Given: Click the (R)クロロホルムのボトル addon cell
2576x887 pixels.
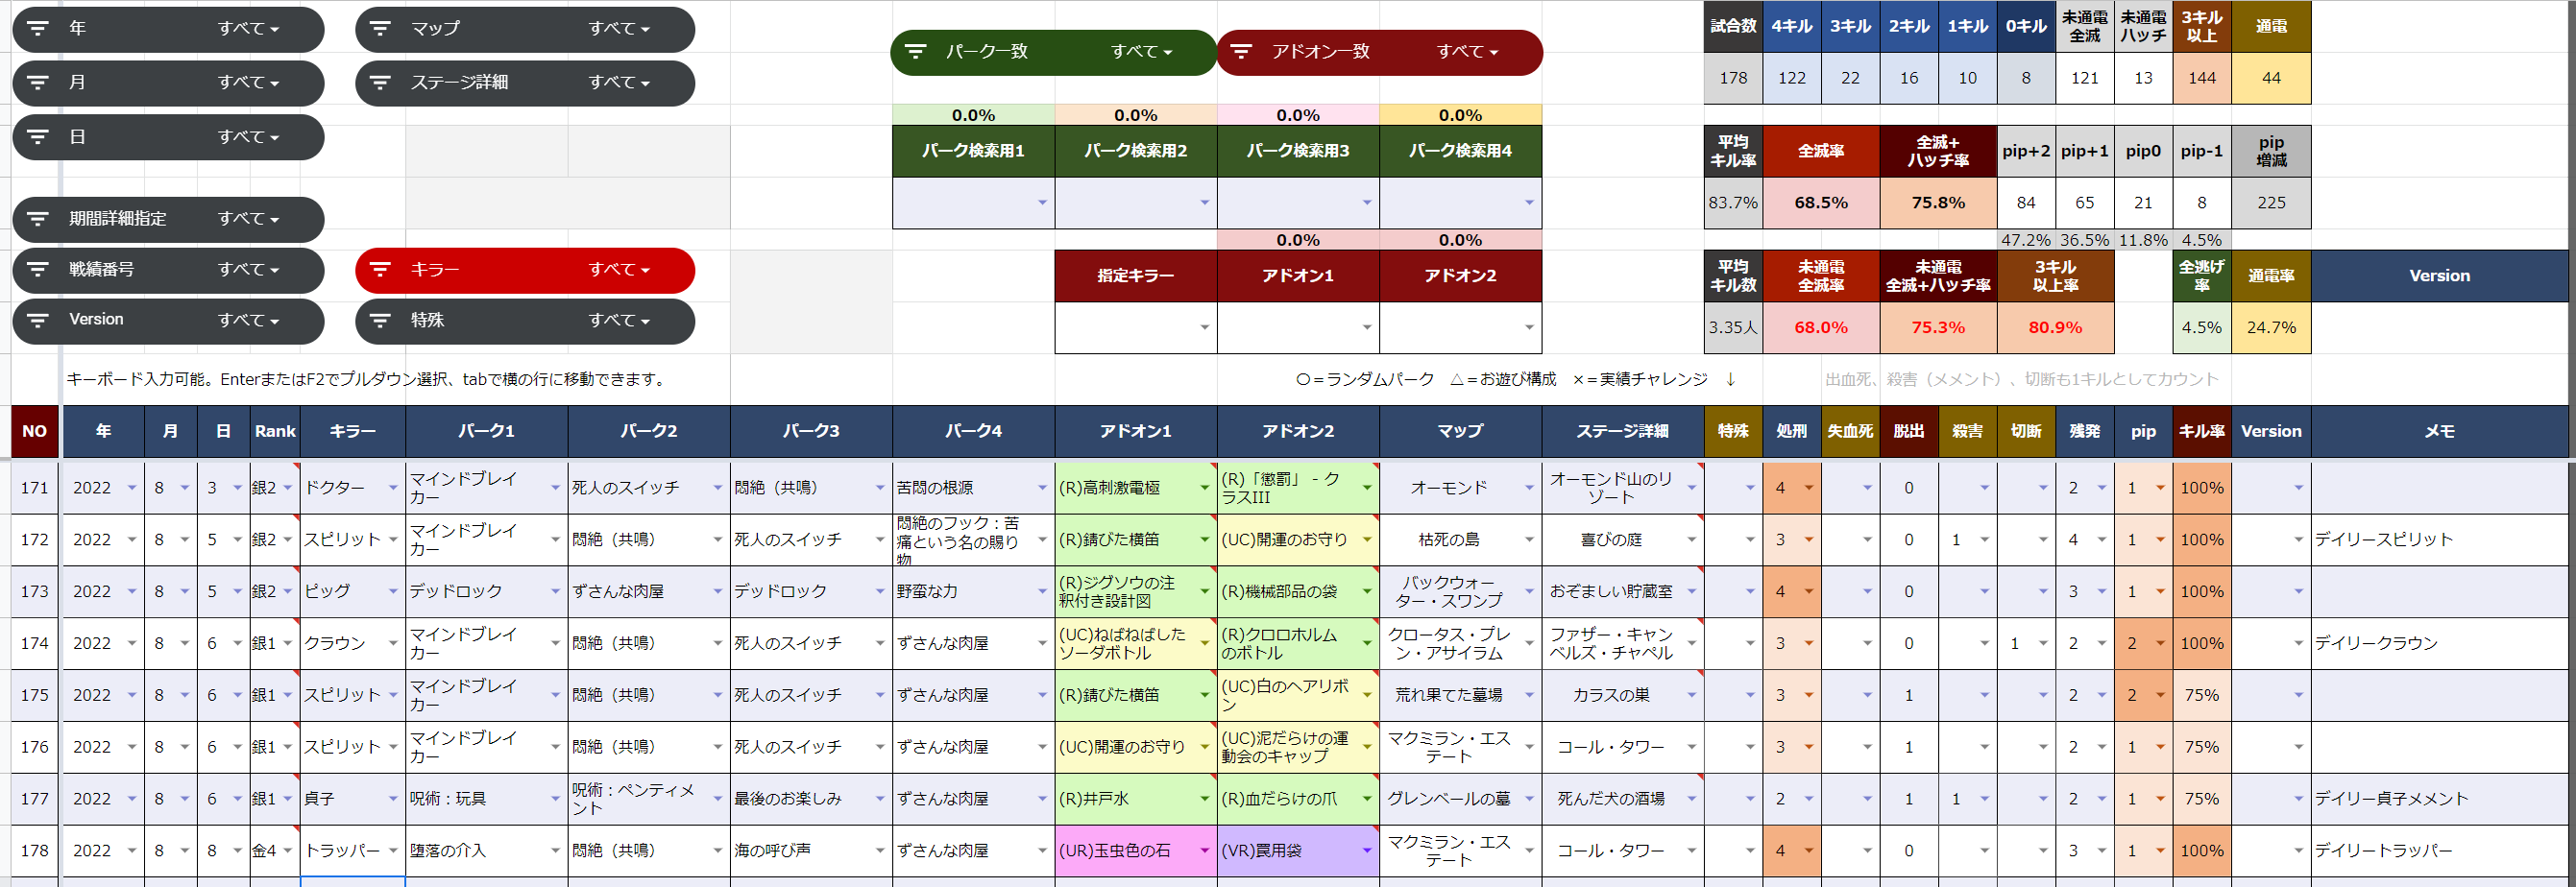Looking at the screenshot, I should tap(1298, 643).
